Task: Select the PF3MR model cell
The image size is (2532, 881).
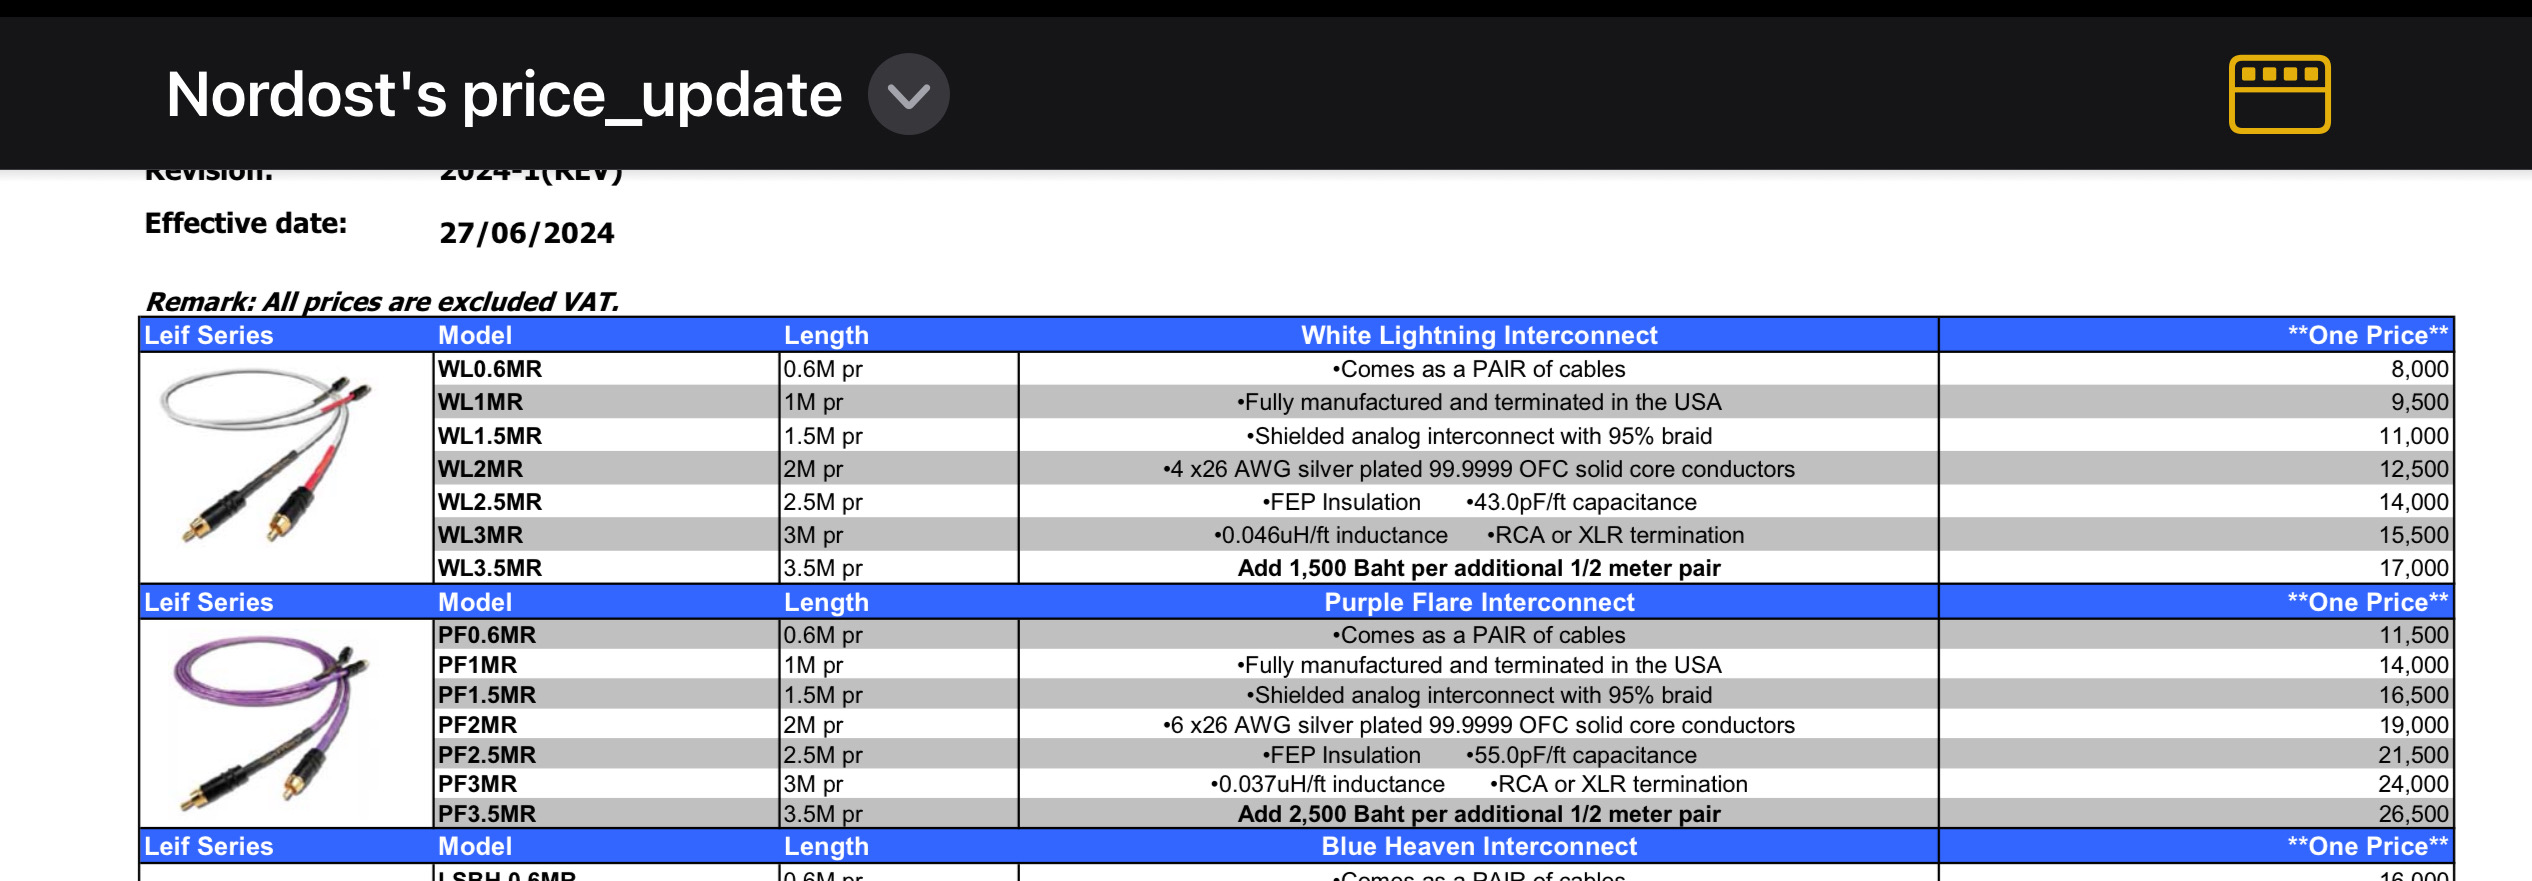Action: 477,784
